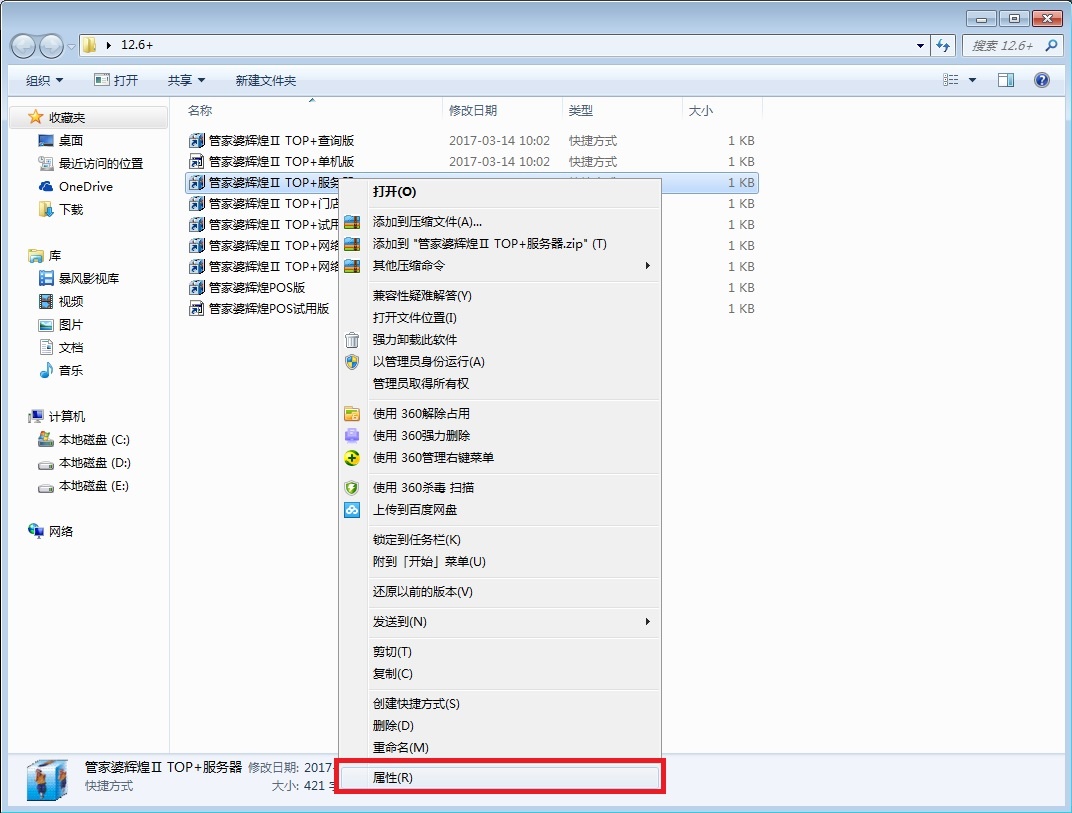Click the WinRAR icon beside 添加到 zip entry
Image resolution: width=1072 pixels, height=813 pixels.
pos(352,244)
